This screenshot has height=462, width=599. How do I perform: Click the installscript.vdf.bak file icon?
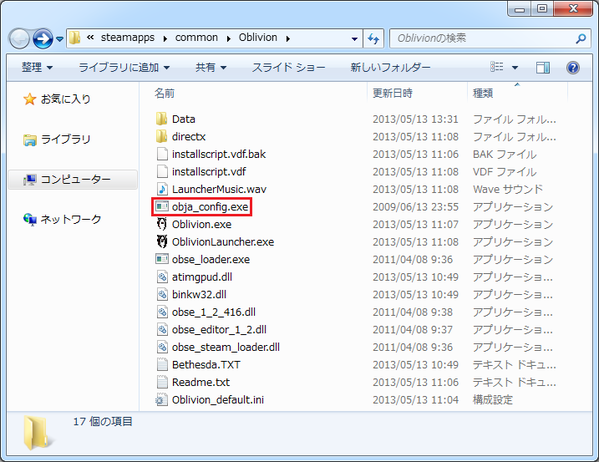pyautogui.click(x=162, y=154)
